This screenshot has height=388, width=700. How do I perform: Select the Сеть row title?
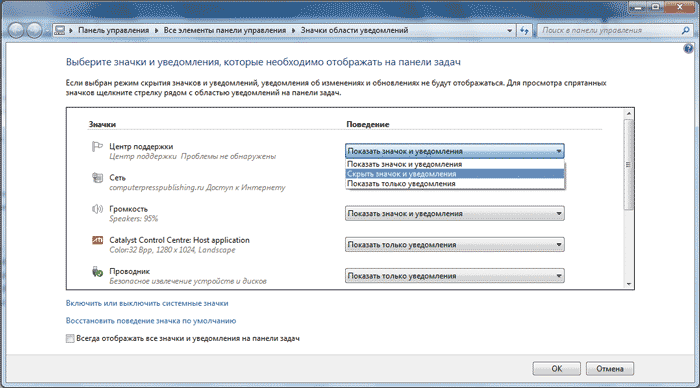click(117, 178)
